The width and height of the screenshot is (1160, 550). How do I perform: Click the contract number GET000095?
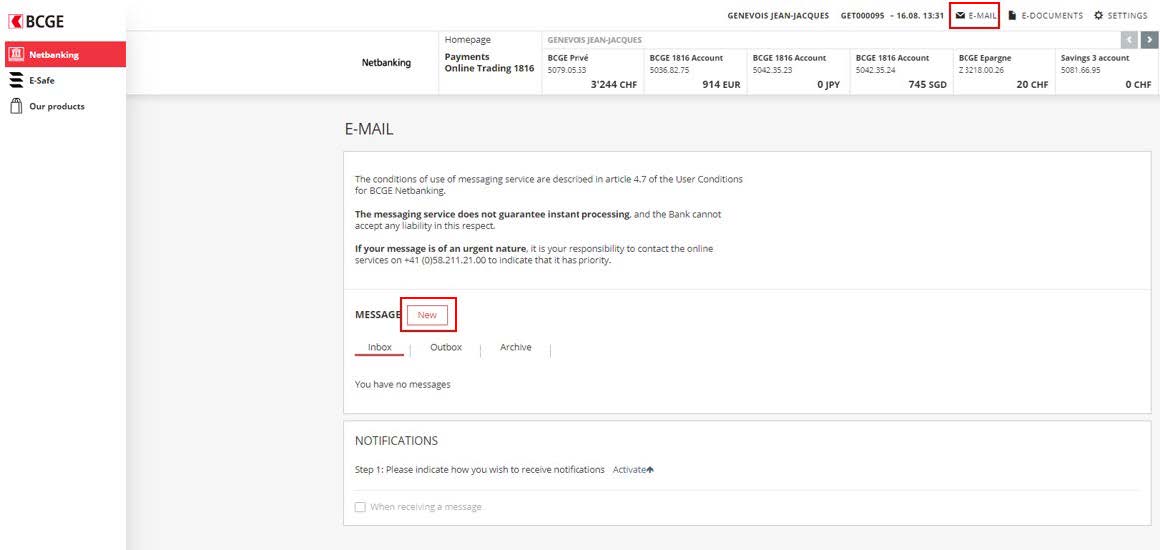[x=863, y=16]
